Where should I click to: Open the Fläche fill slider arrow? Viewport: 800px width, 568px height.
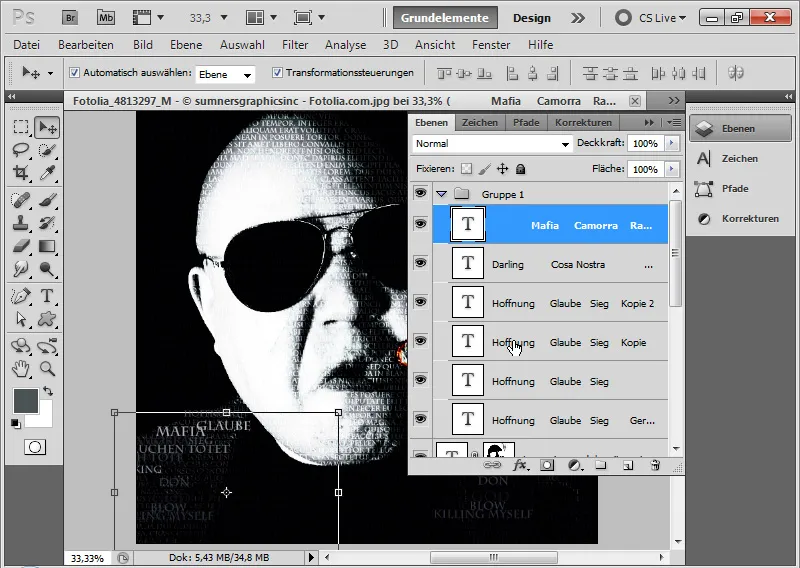tap(672, 169)
